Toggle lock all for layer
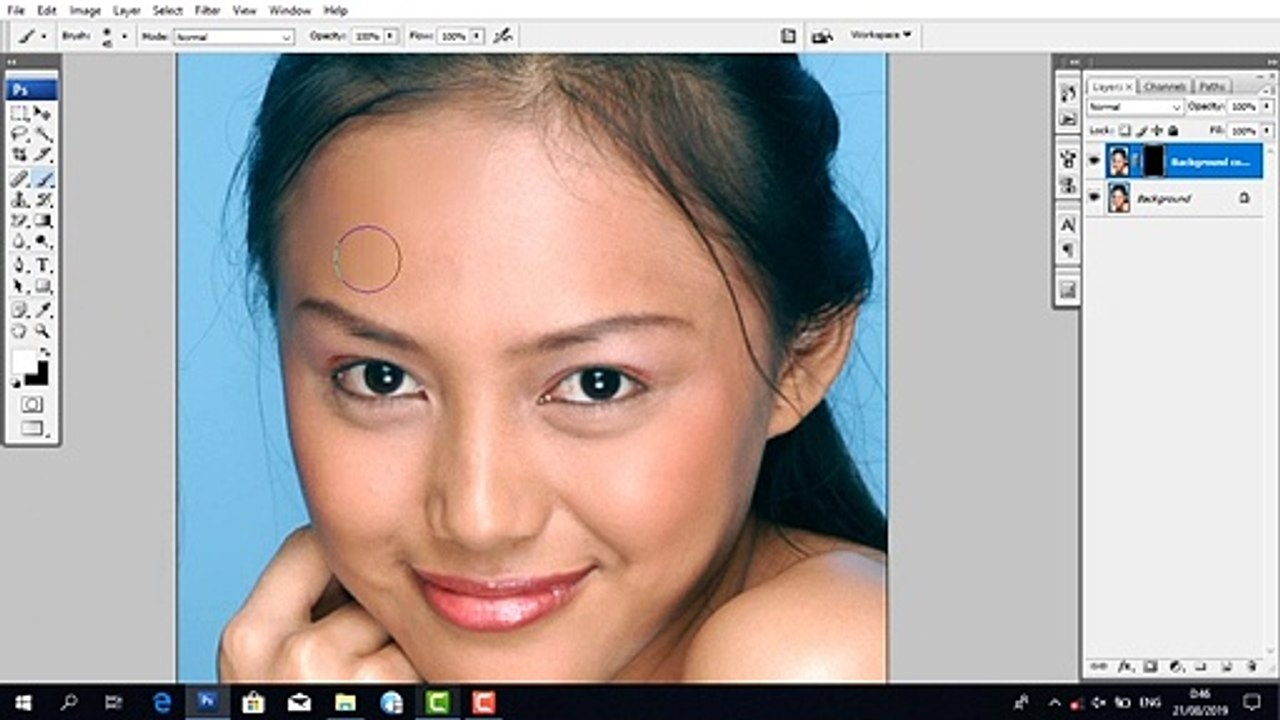Viewport: 1280px width, 720px height. click(x=1172, y=130)
